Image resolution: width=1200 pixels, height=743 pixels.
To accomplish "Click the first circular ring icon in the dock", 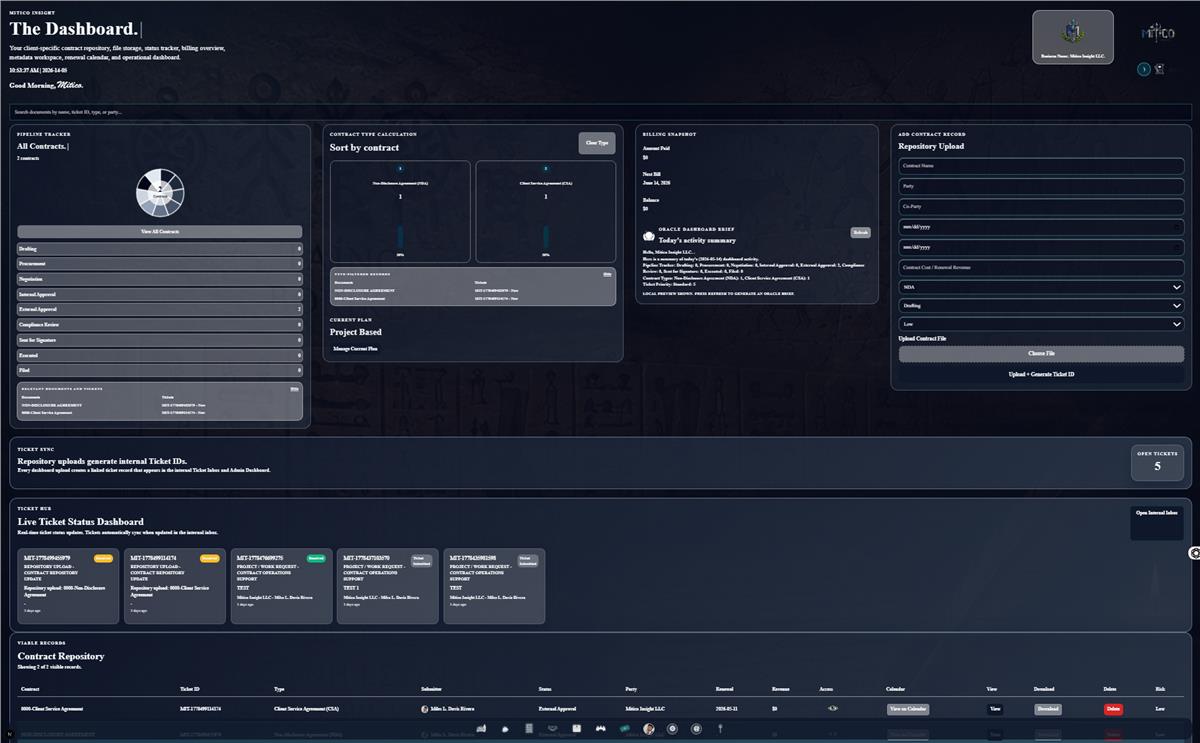I will point(672,729).
